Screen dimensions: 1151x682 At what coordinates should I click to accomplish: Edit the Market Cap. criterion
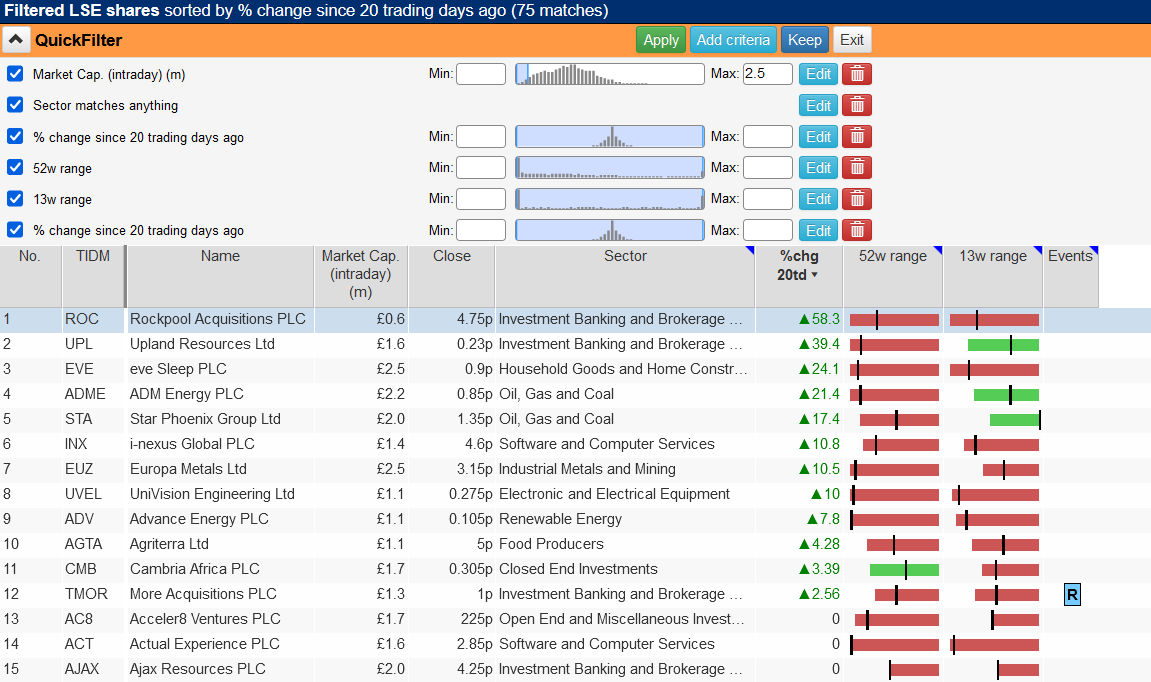818,74
